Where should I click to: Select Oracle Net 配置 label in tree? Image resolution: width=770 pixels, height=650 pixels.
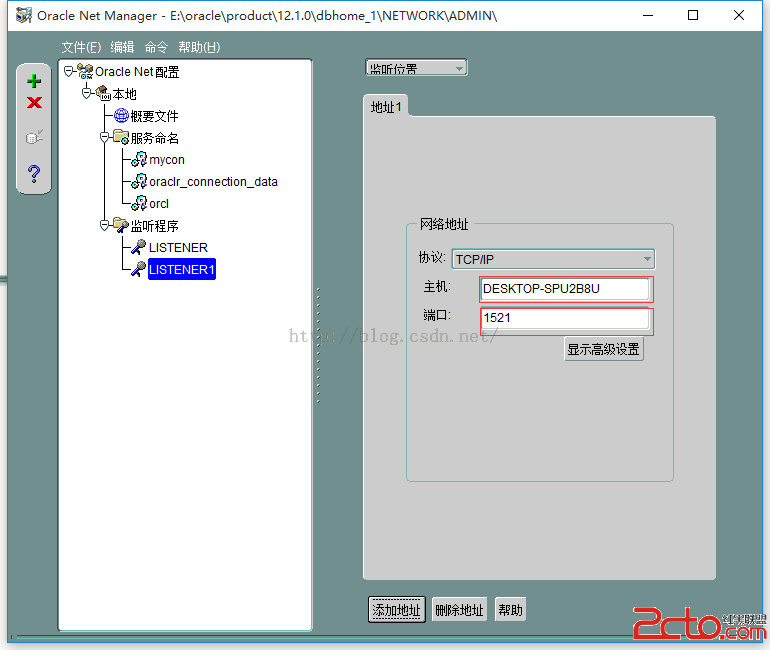tap(137, 72)
